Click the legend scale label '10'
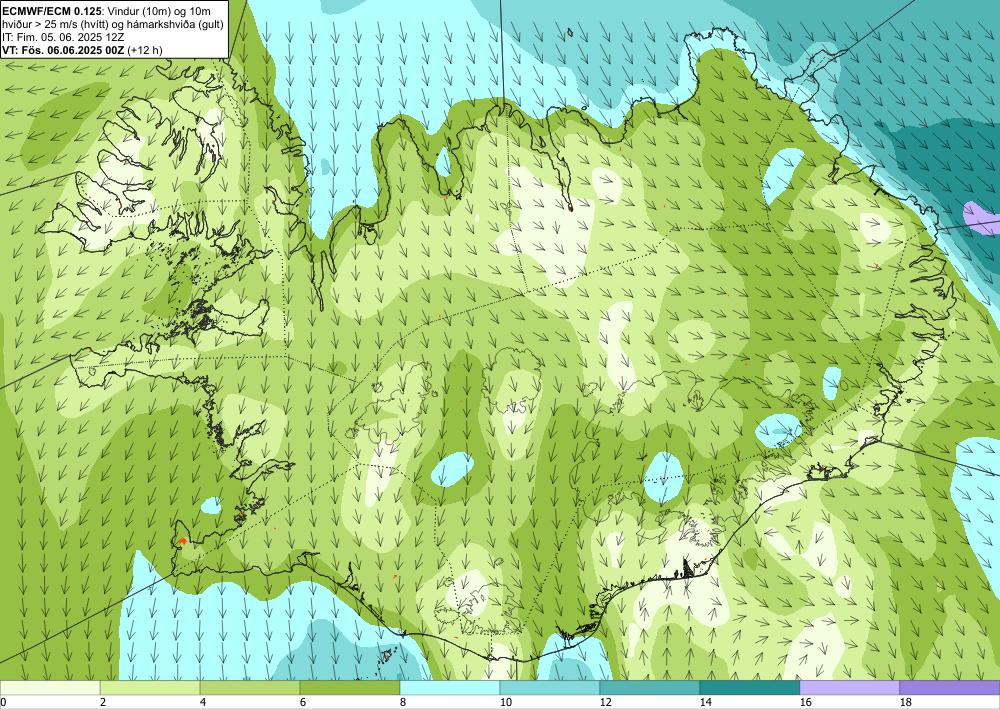The height and width of the screenshot is (709, 1000). (x=506, y=703)
